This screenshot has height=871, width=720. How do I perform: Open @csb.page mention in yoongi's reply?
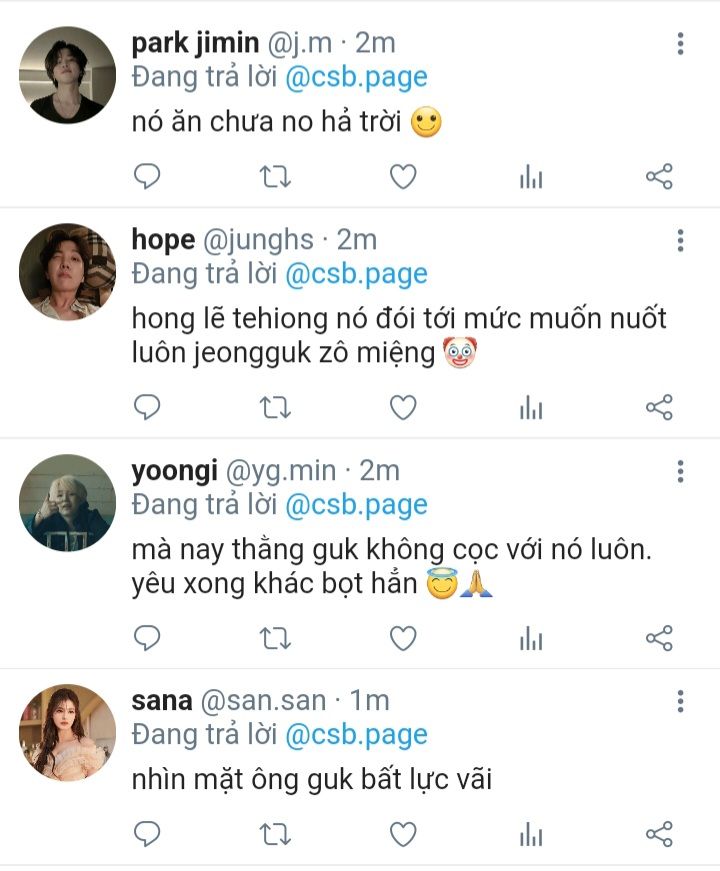click(x=356, y=505)
